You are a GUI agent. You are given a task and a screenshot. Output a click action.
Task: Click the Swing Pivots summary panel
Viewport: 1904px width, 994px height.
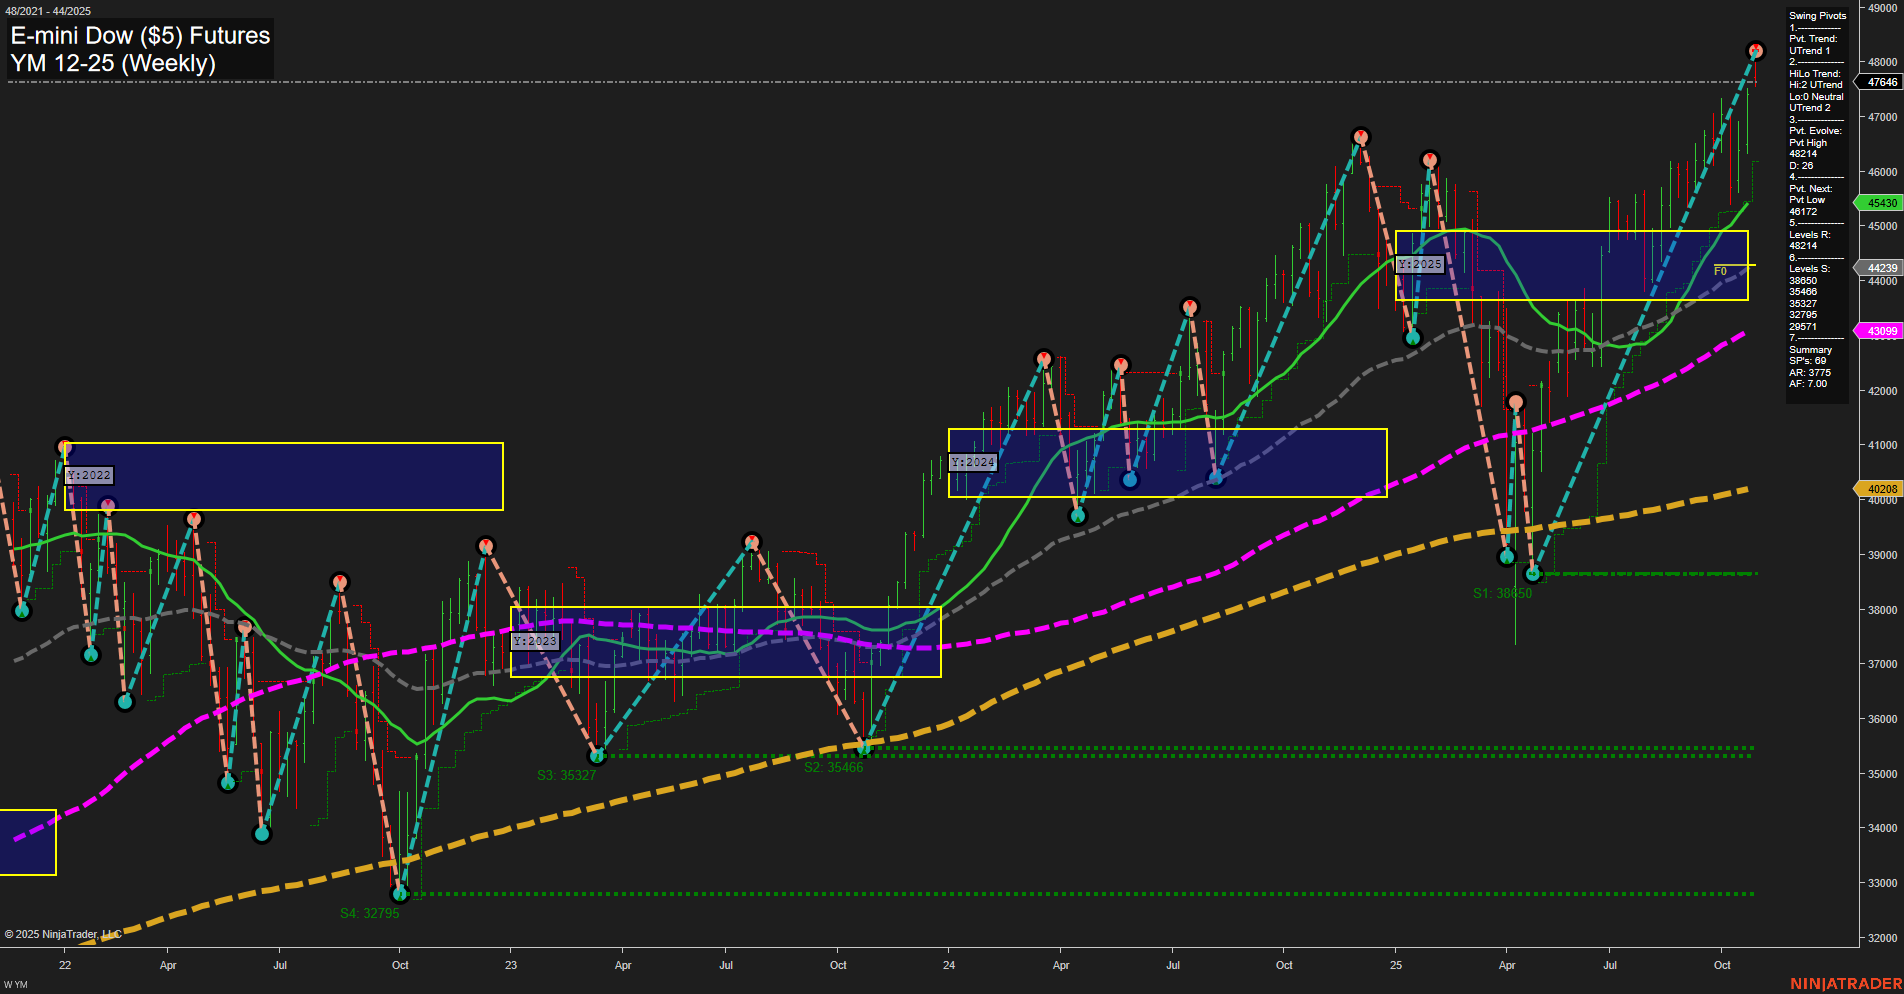tap(1817, 15)
